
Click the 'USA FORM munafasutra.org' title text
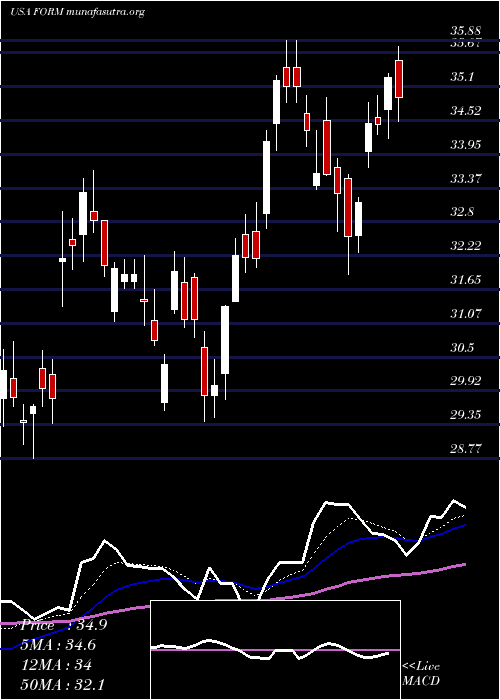pos(77,12)
